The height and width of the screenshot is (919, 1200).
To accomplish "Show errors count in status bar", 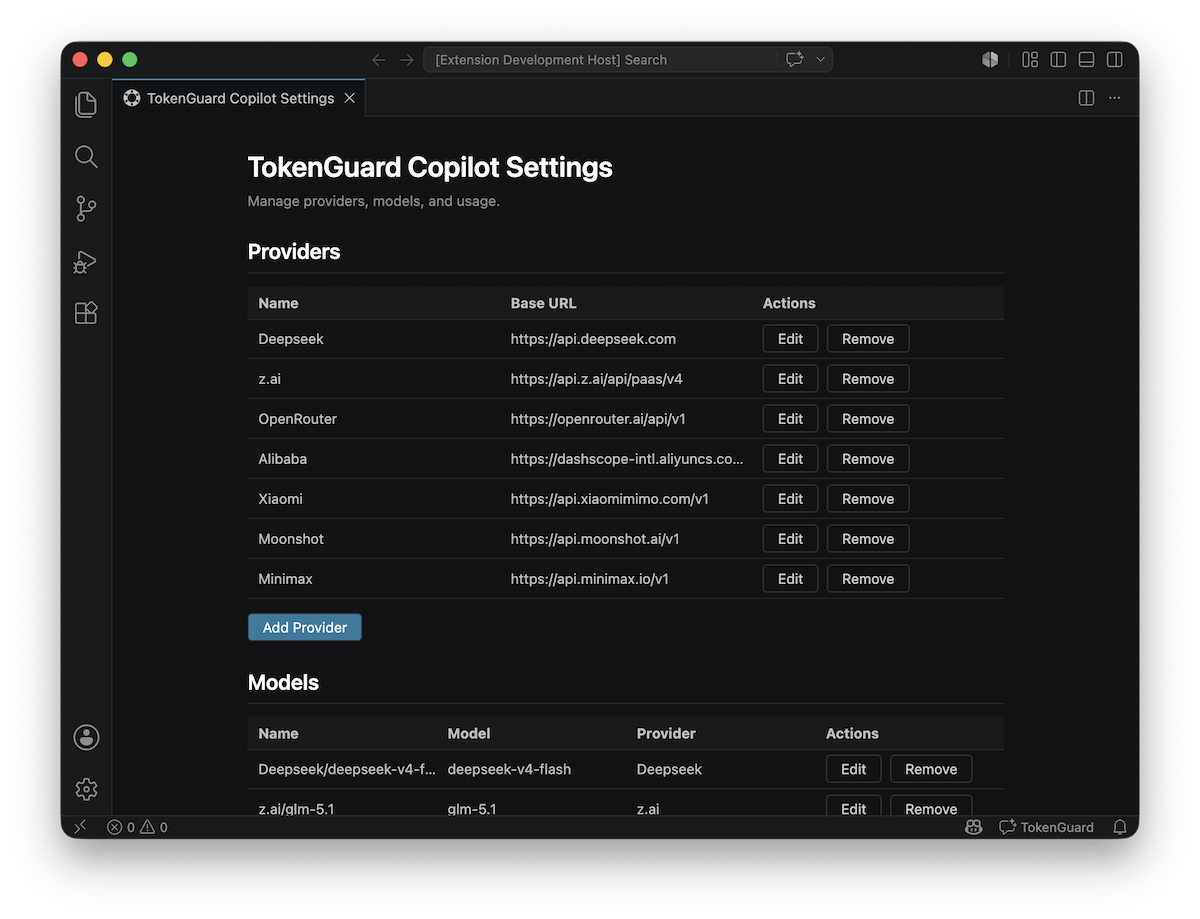I will [121, 827].
